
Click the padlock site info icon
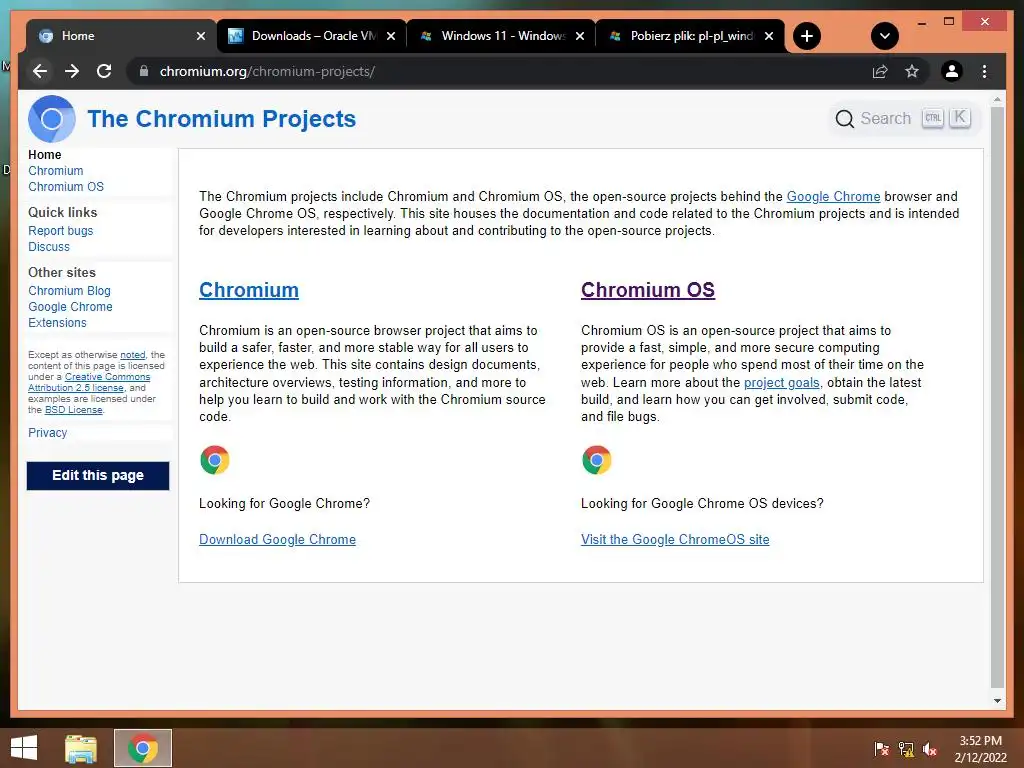coord(144,71)
